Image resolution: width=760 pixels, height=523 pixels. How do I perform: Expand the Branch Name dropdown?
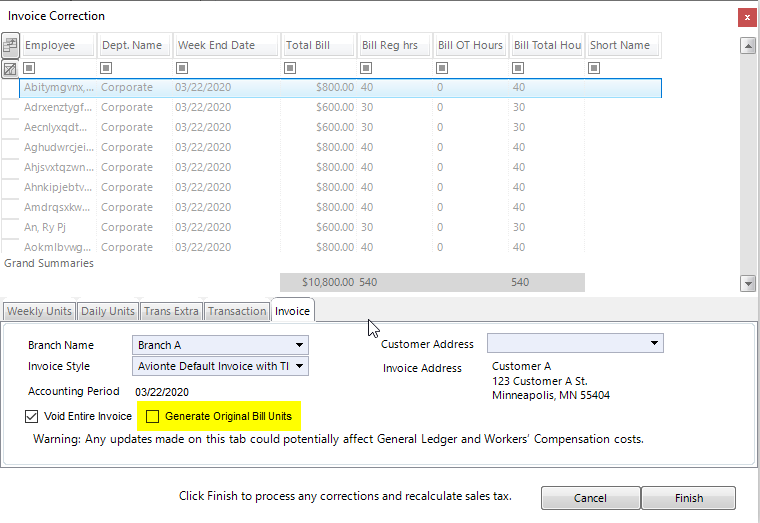click(x=300, y=345)
